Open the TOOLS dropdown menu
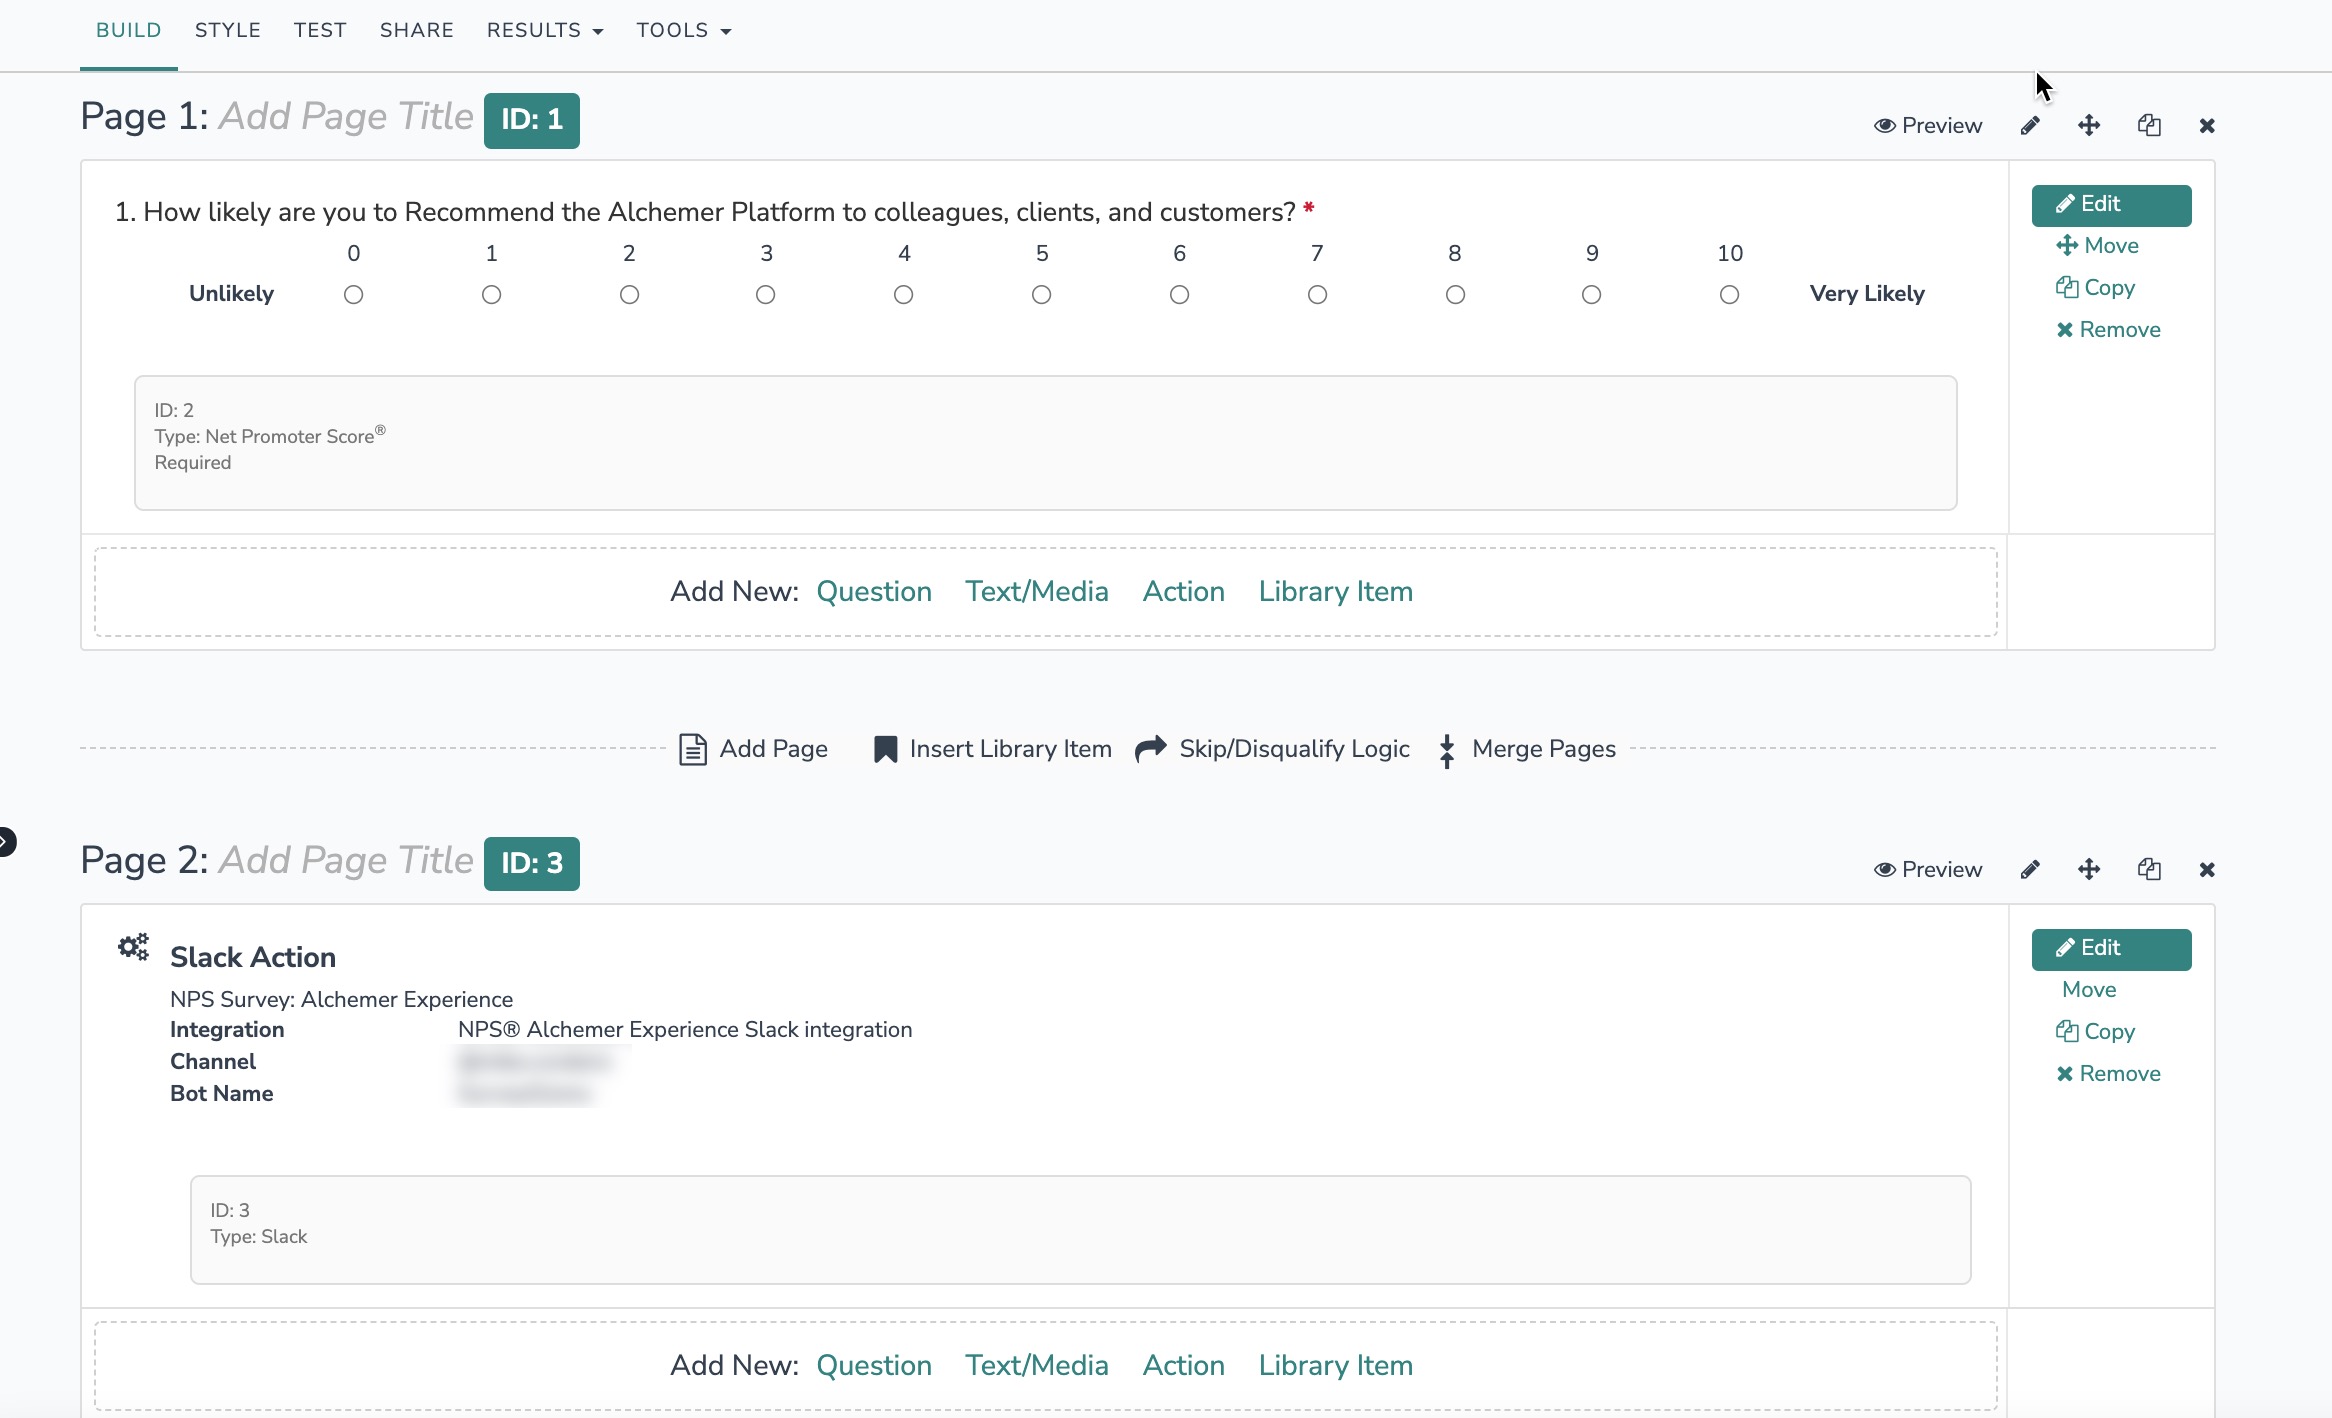The height and width of the screenshot is (1418, 2332). (x=683, y=31)
